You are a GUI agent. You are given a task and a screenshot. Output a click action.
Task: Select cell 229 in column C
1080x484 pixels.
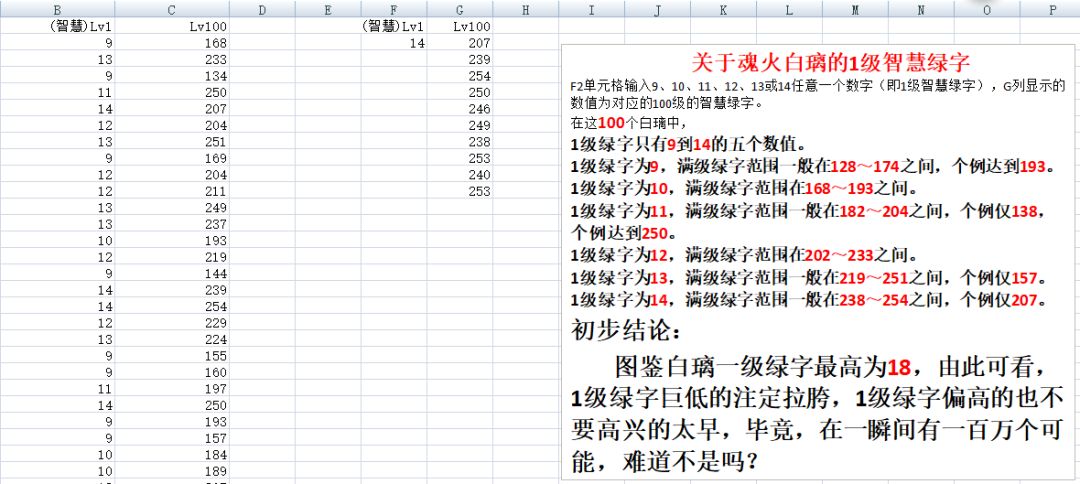172,323
